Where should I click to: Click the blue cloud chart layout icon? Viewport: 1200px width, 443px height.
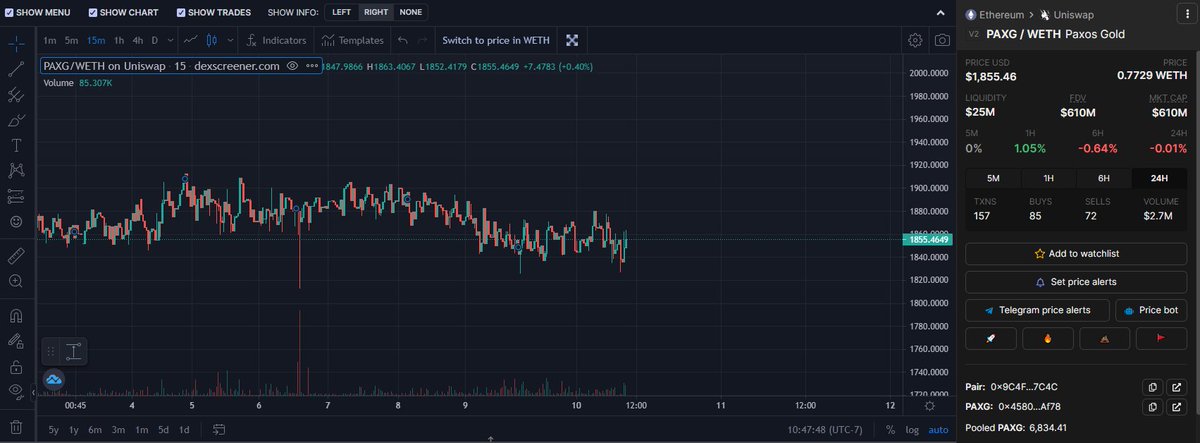click(x=54, y=379)
